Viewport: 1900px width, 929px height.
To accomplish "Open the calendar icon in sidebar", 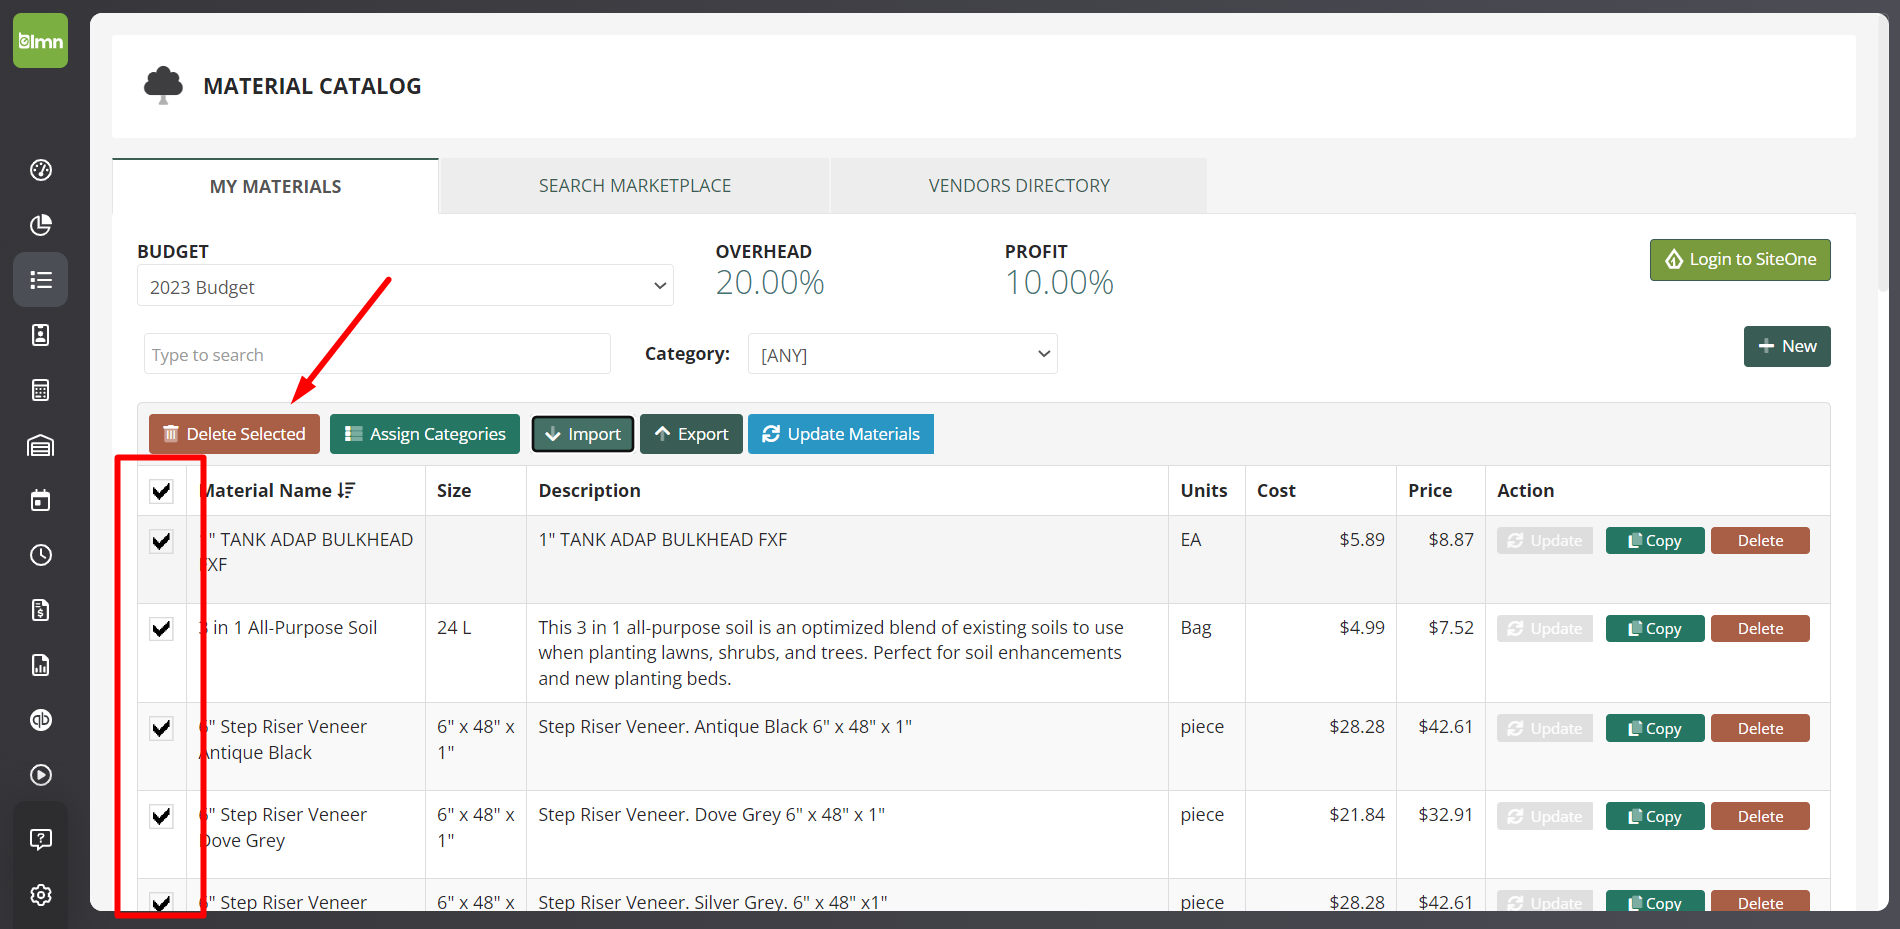I will pos(40,500).
